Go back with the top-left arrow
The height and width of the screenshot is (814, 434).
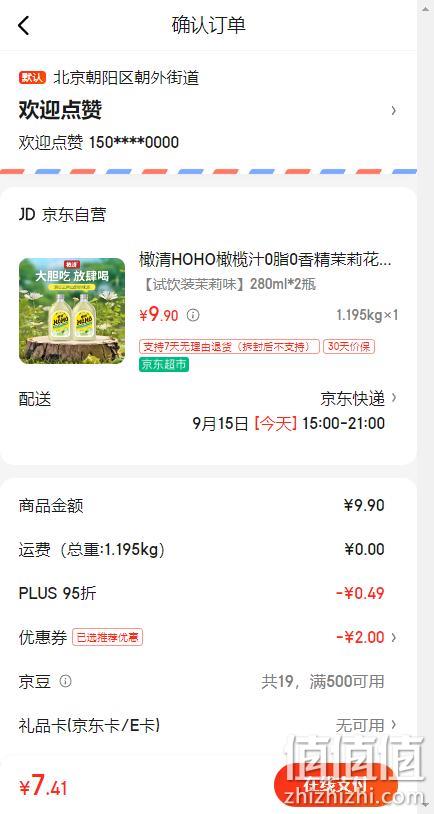(24, 25)
